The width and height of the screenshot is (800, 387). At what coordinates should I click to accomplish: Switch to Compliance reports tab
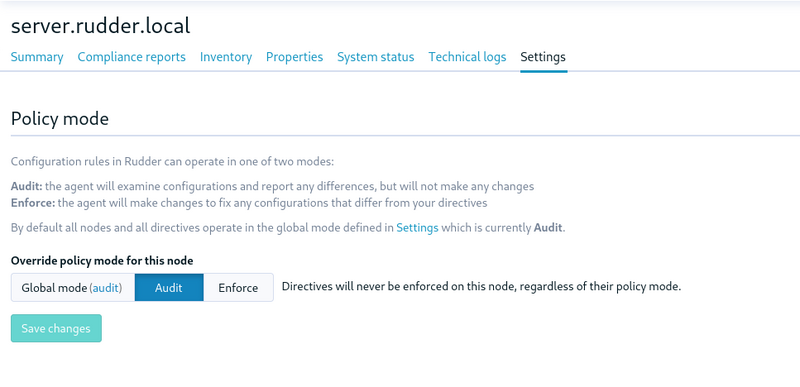[x=132, y=57]
